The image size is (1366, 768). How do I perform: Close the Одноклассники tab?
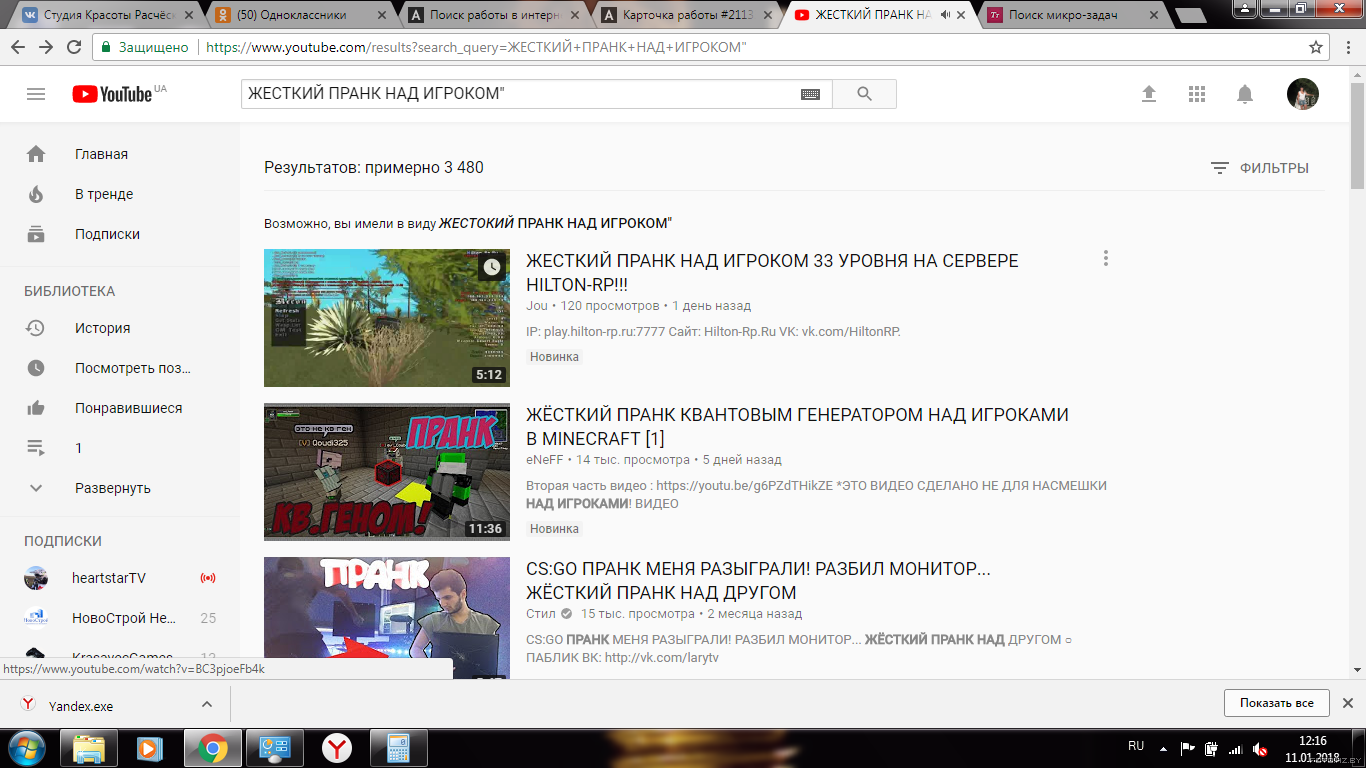(x=381, y=15)
